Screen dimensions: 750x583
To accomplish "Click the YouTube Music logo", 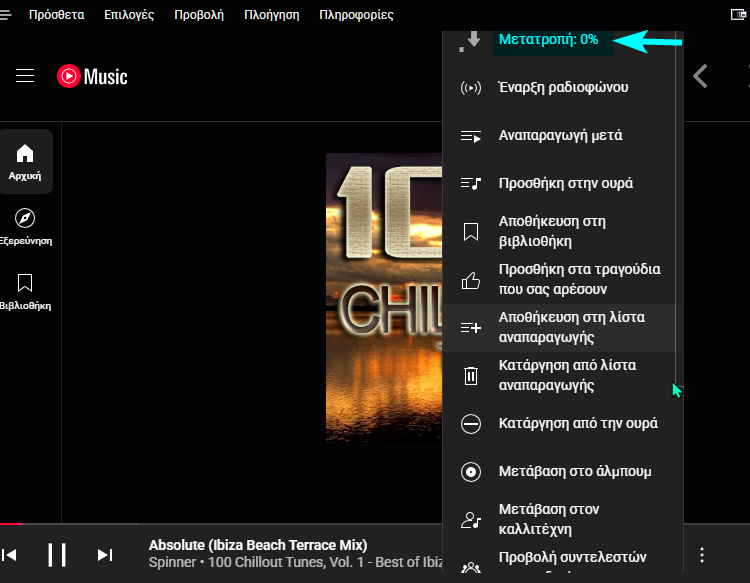I will (92, 77).
